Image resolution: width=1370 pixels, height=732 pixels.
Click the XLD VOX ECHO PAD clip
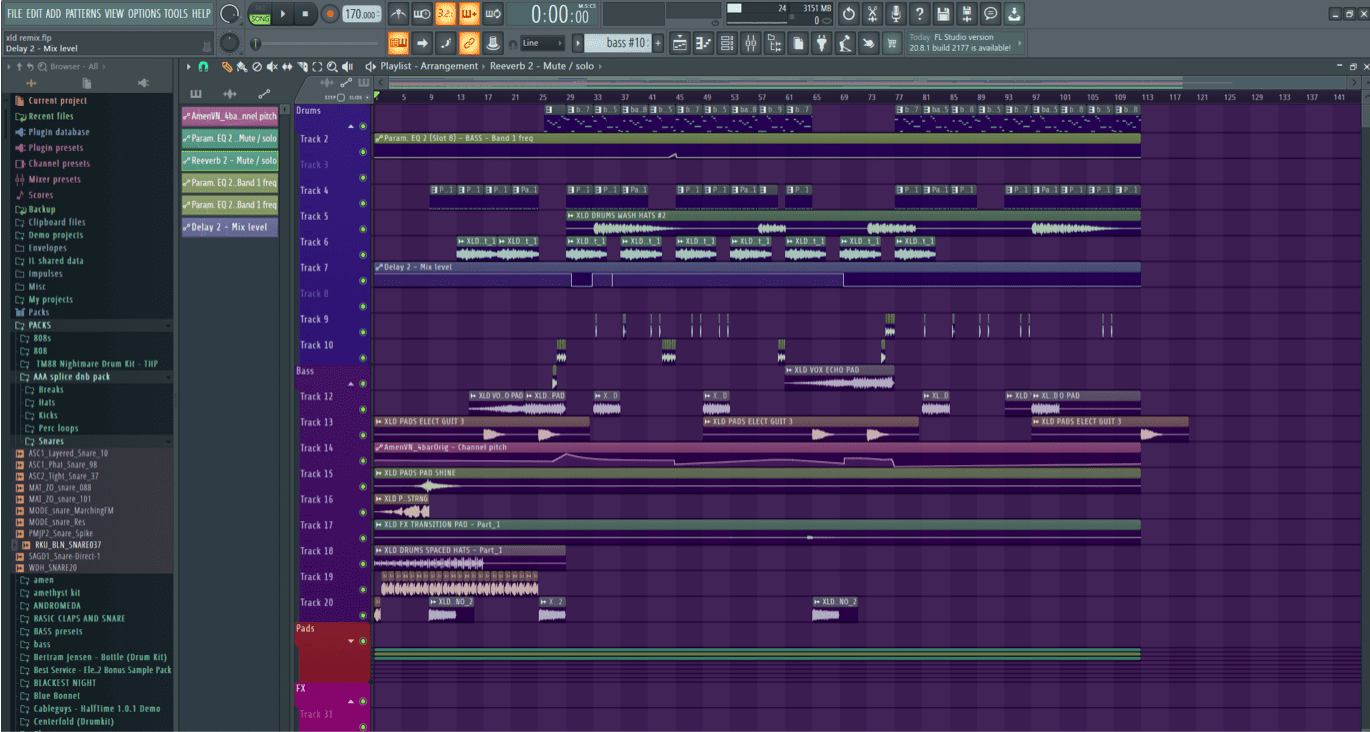point(839,377)
